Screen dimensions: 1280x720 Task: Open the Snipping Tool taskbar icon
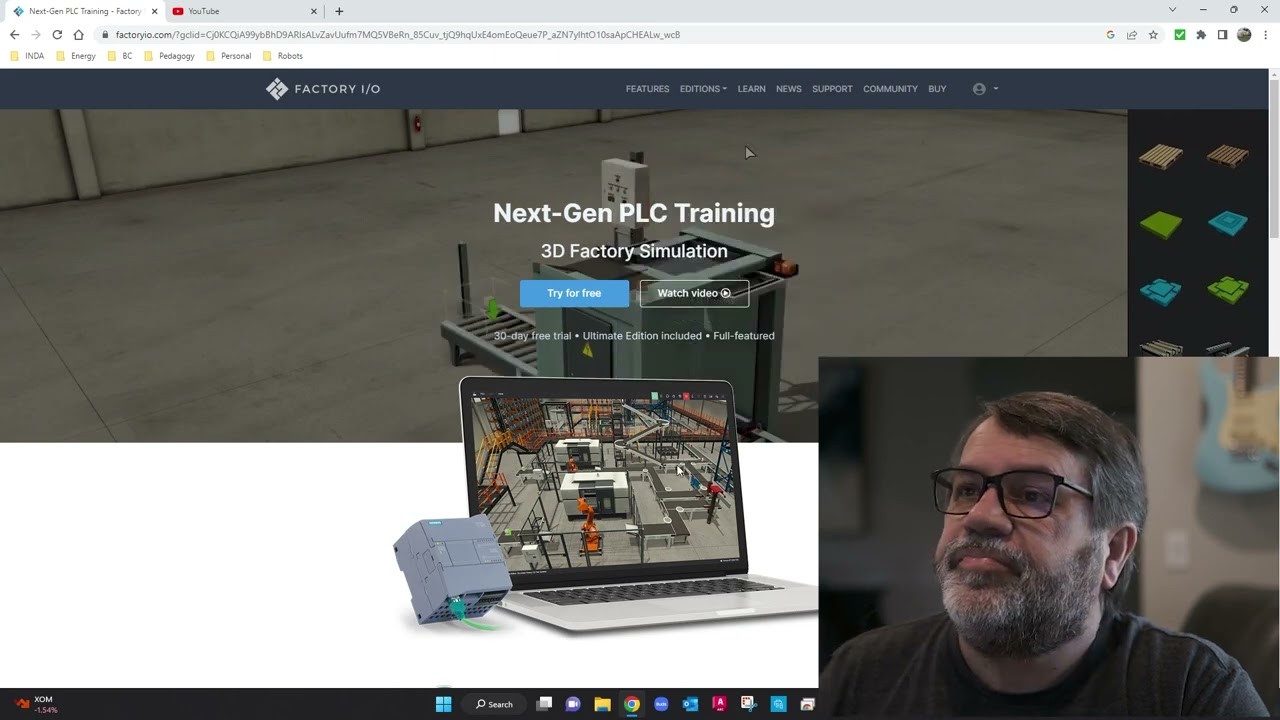pos(748,704)
